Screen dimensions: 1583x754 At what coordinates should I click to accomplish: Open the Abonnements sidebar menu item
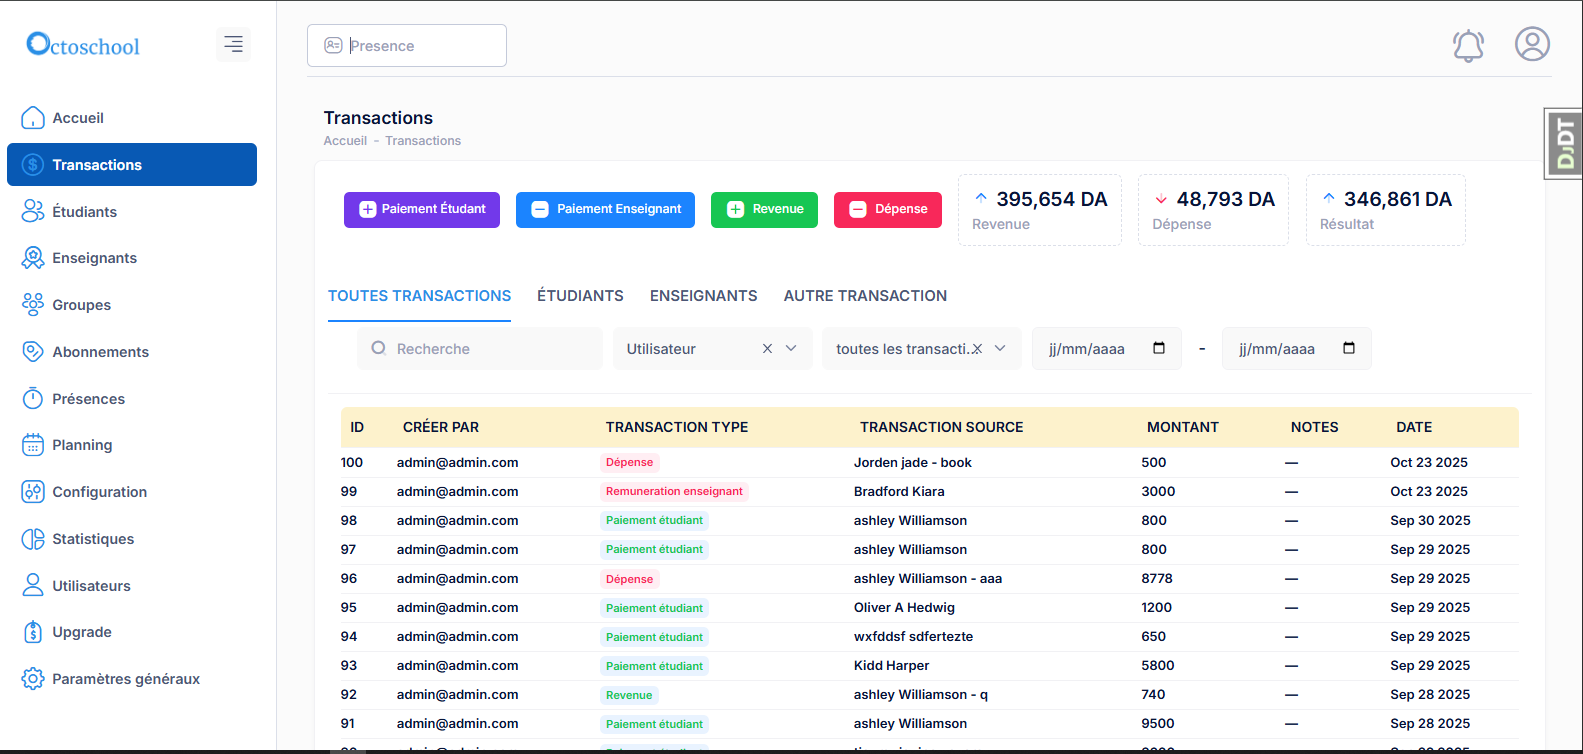coord(100,352)
